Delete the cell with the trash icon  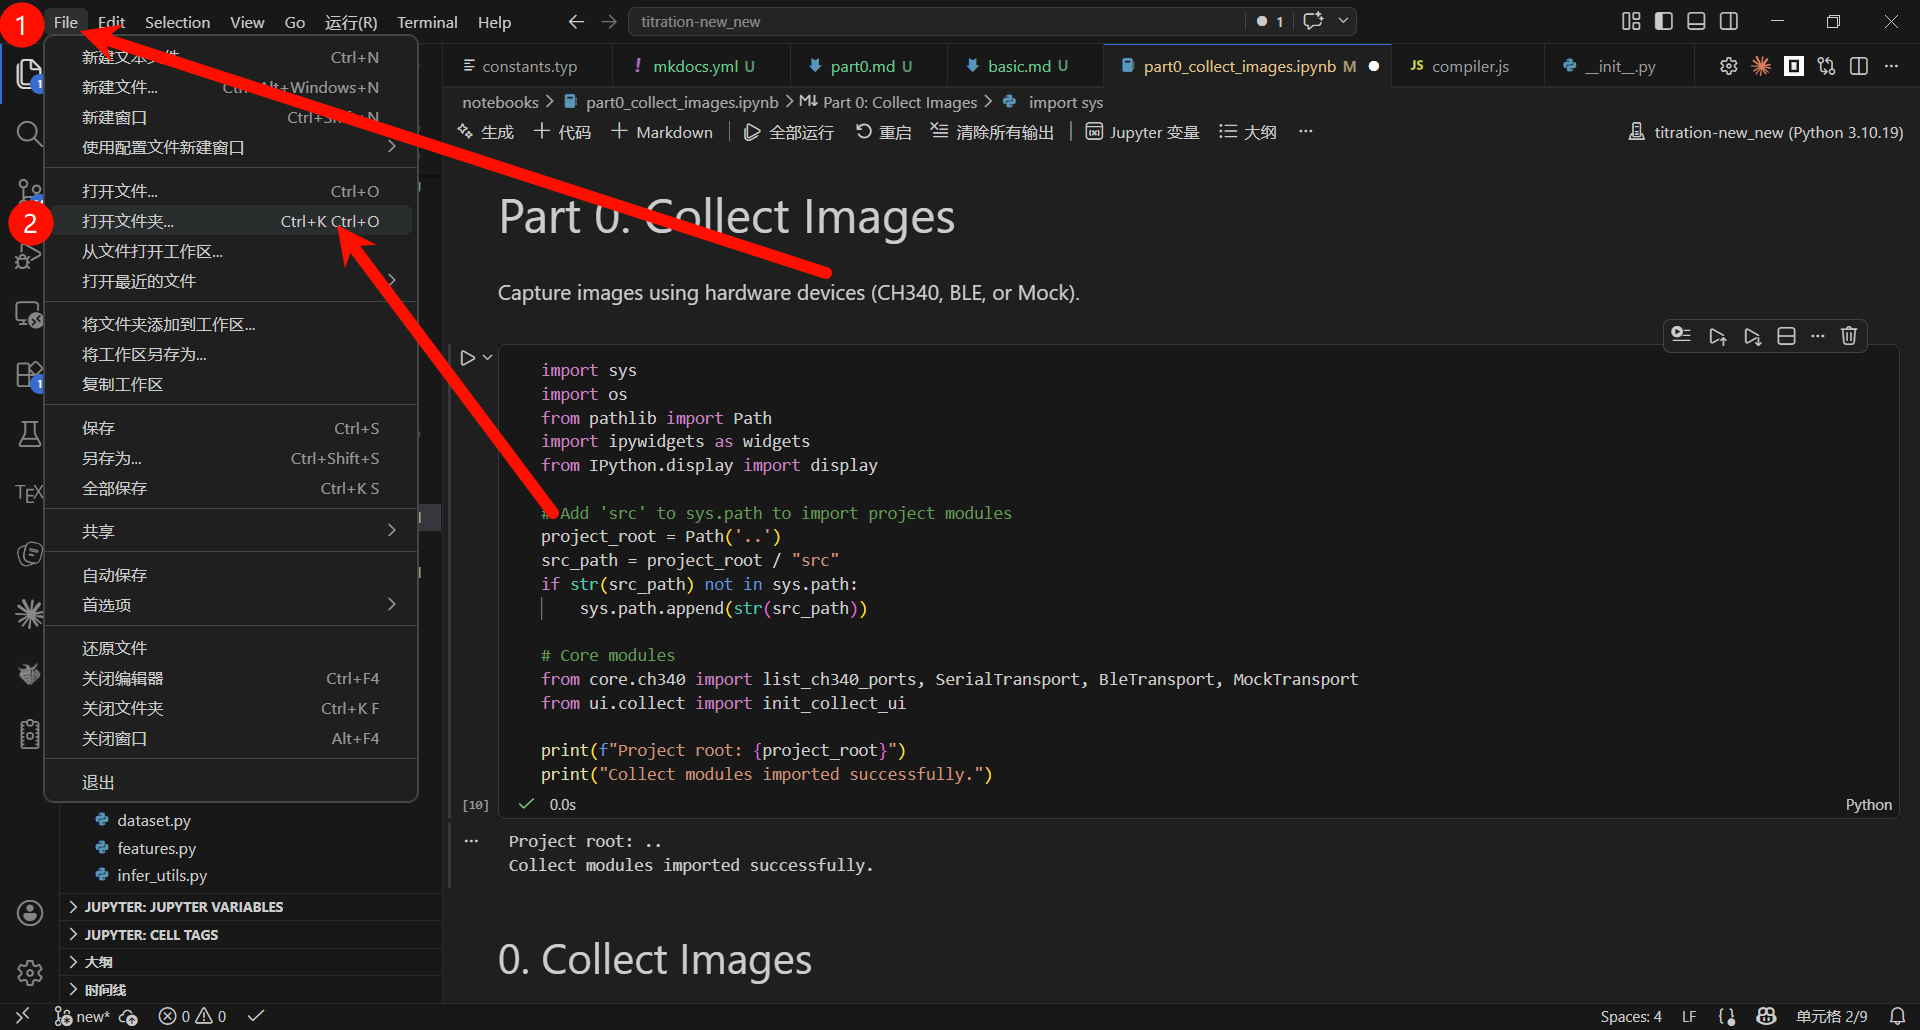pyautogui.click(x=1849, y=336)
